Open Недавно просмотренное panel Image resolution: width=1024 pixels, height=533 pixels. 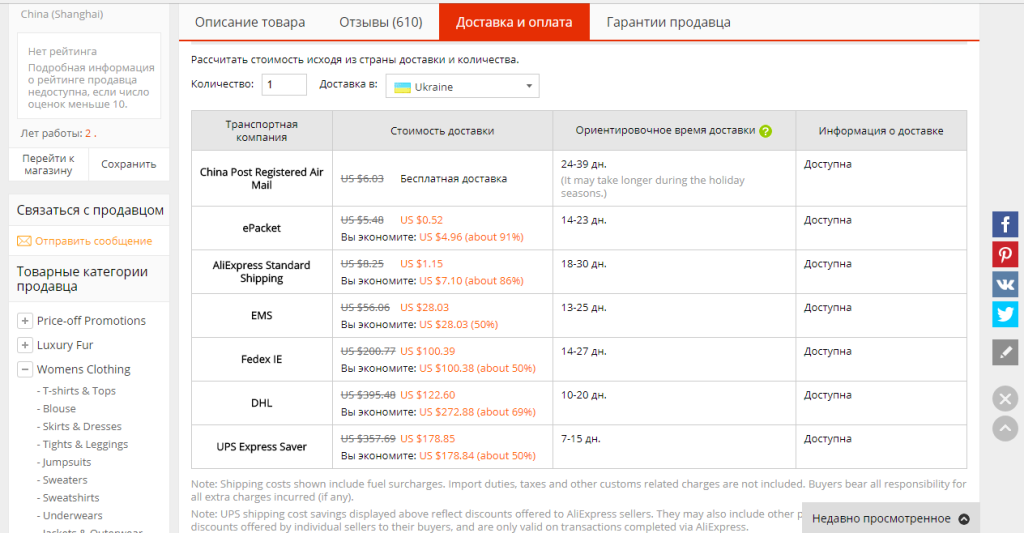(x=891, y=519)
